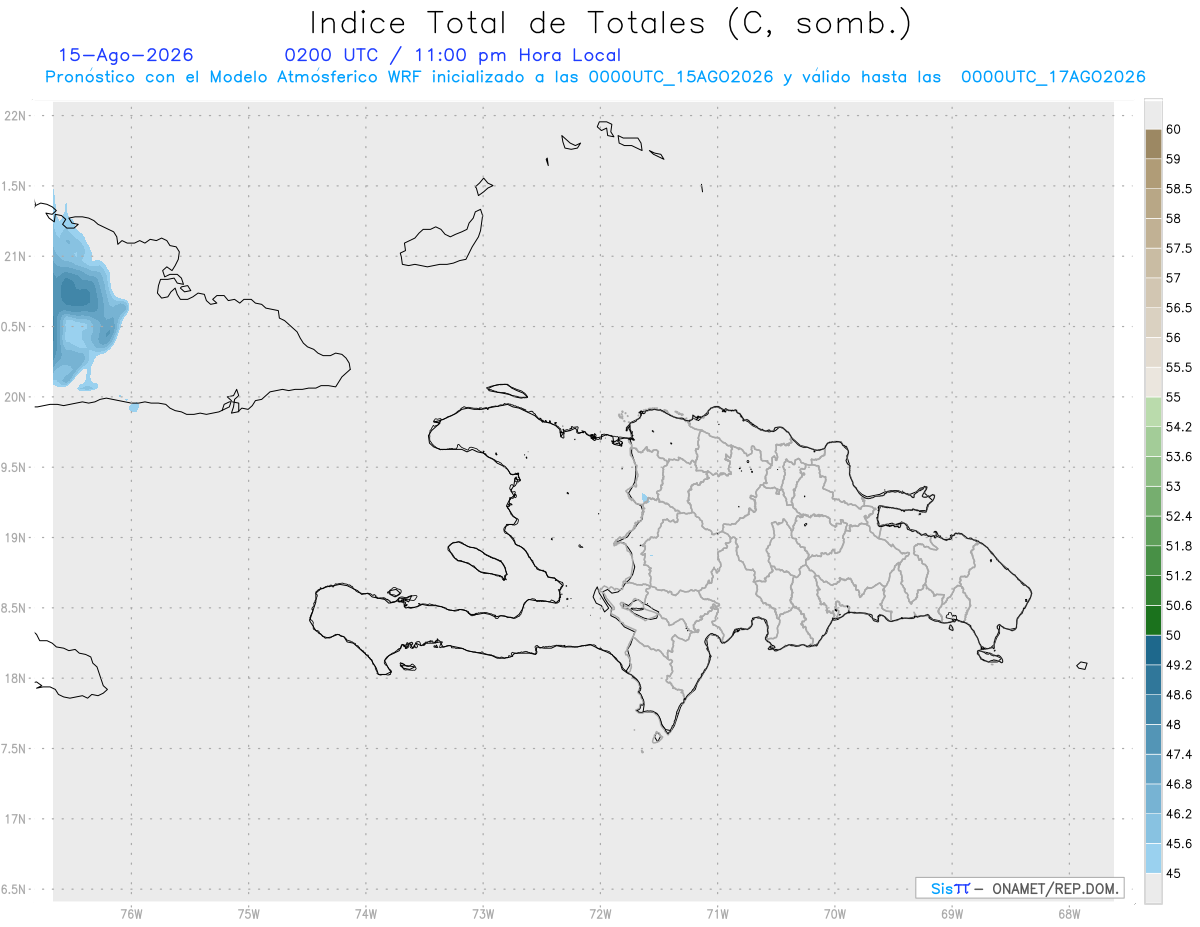This screenshot has height=927, width=1200.
Task: Click the darkest blue core of the shaded area
Action: tap(75, 293)
